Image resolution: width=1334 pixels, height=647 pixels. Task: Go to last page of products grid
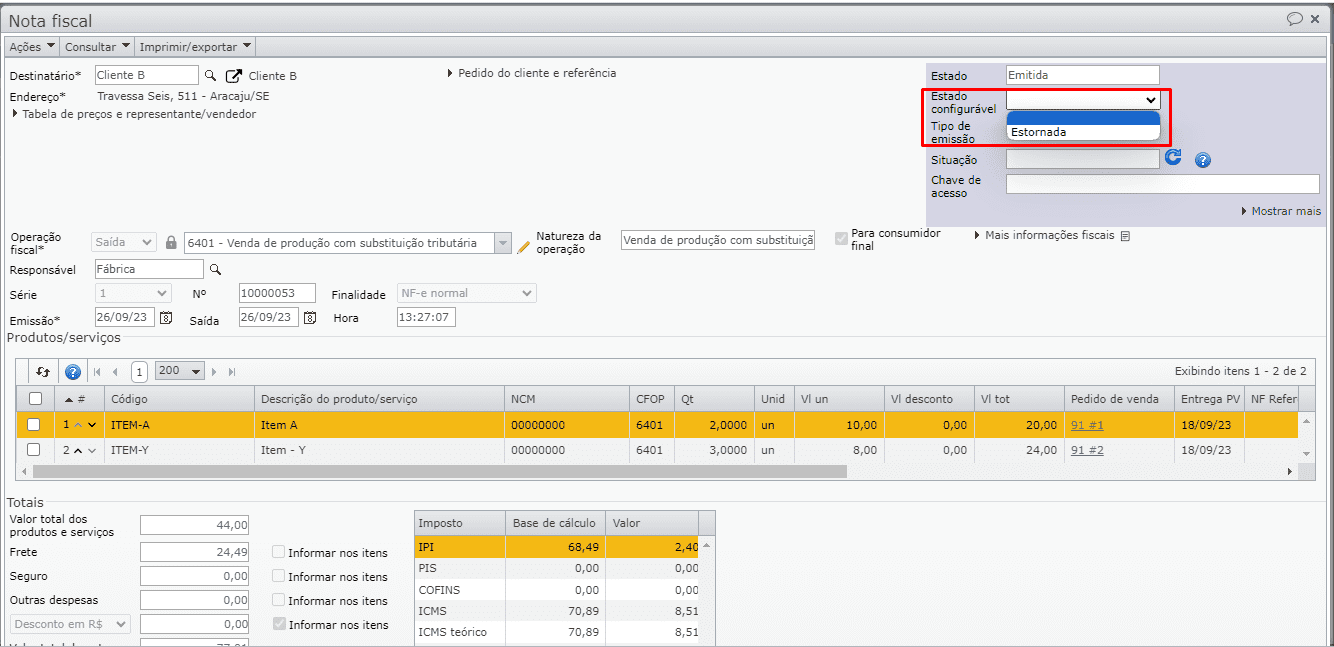point(232,371)
